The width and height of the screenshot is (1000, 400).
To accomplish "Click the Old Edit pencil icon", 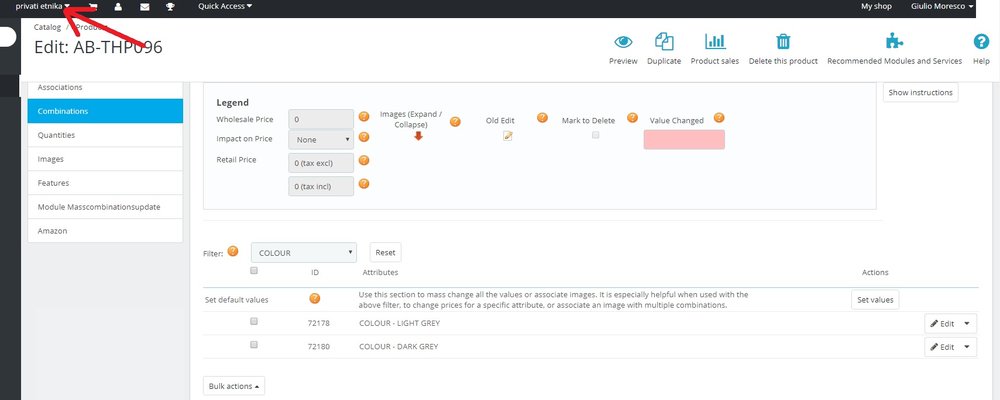I will [508, 135].
